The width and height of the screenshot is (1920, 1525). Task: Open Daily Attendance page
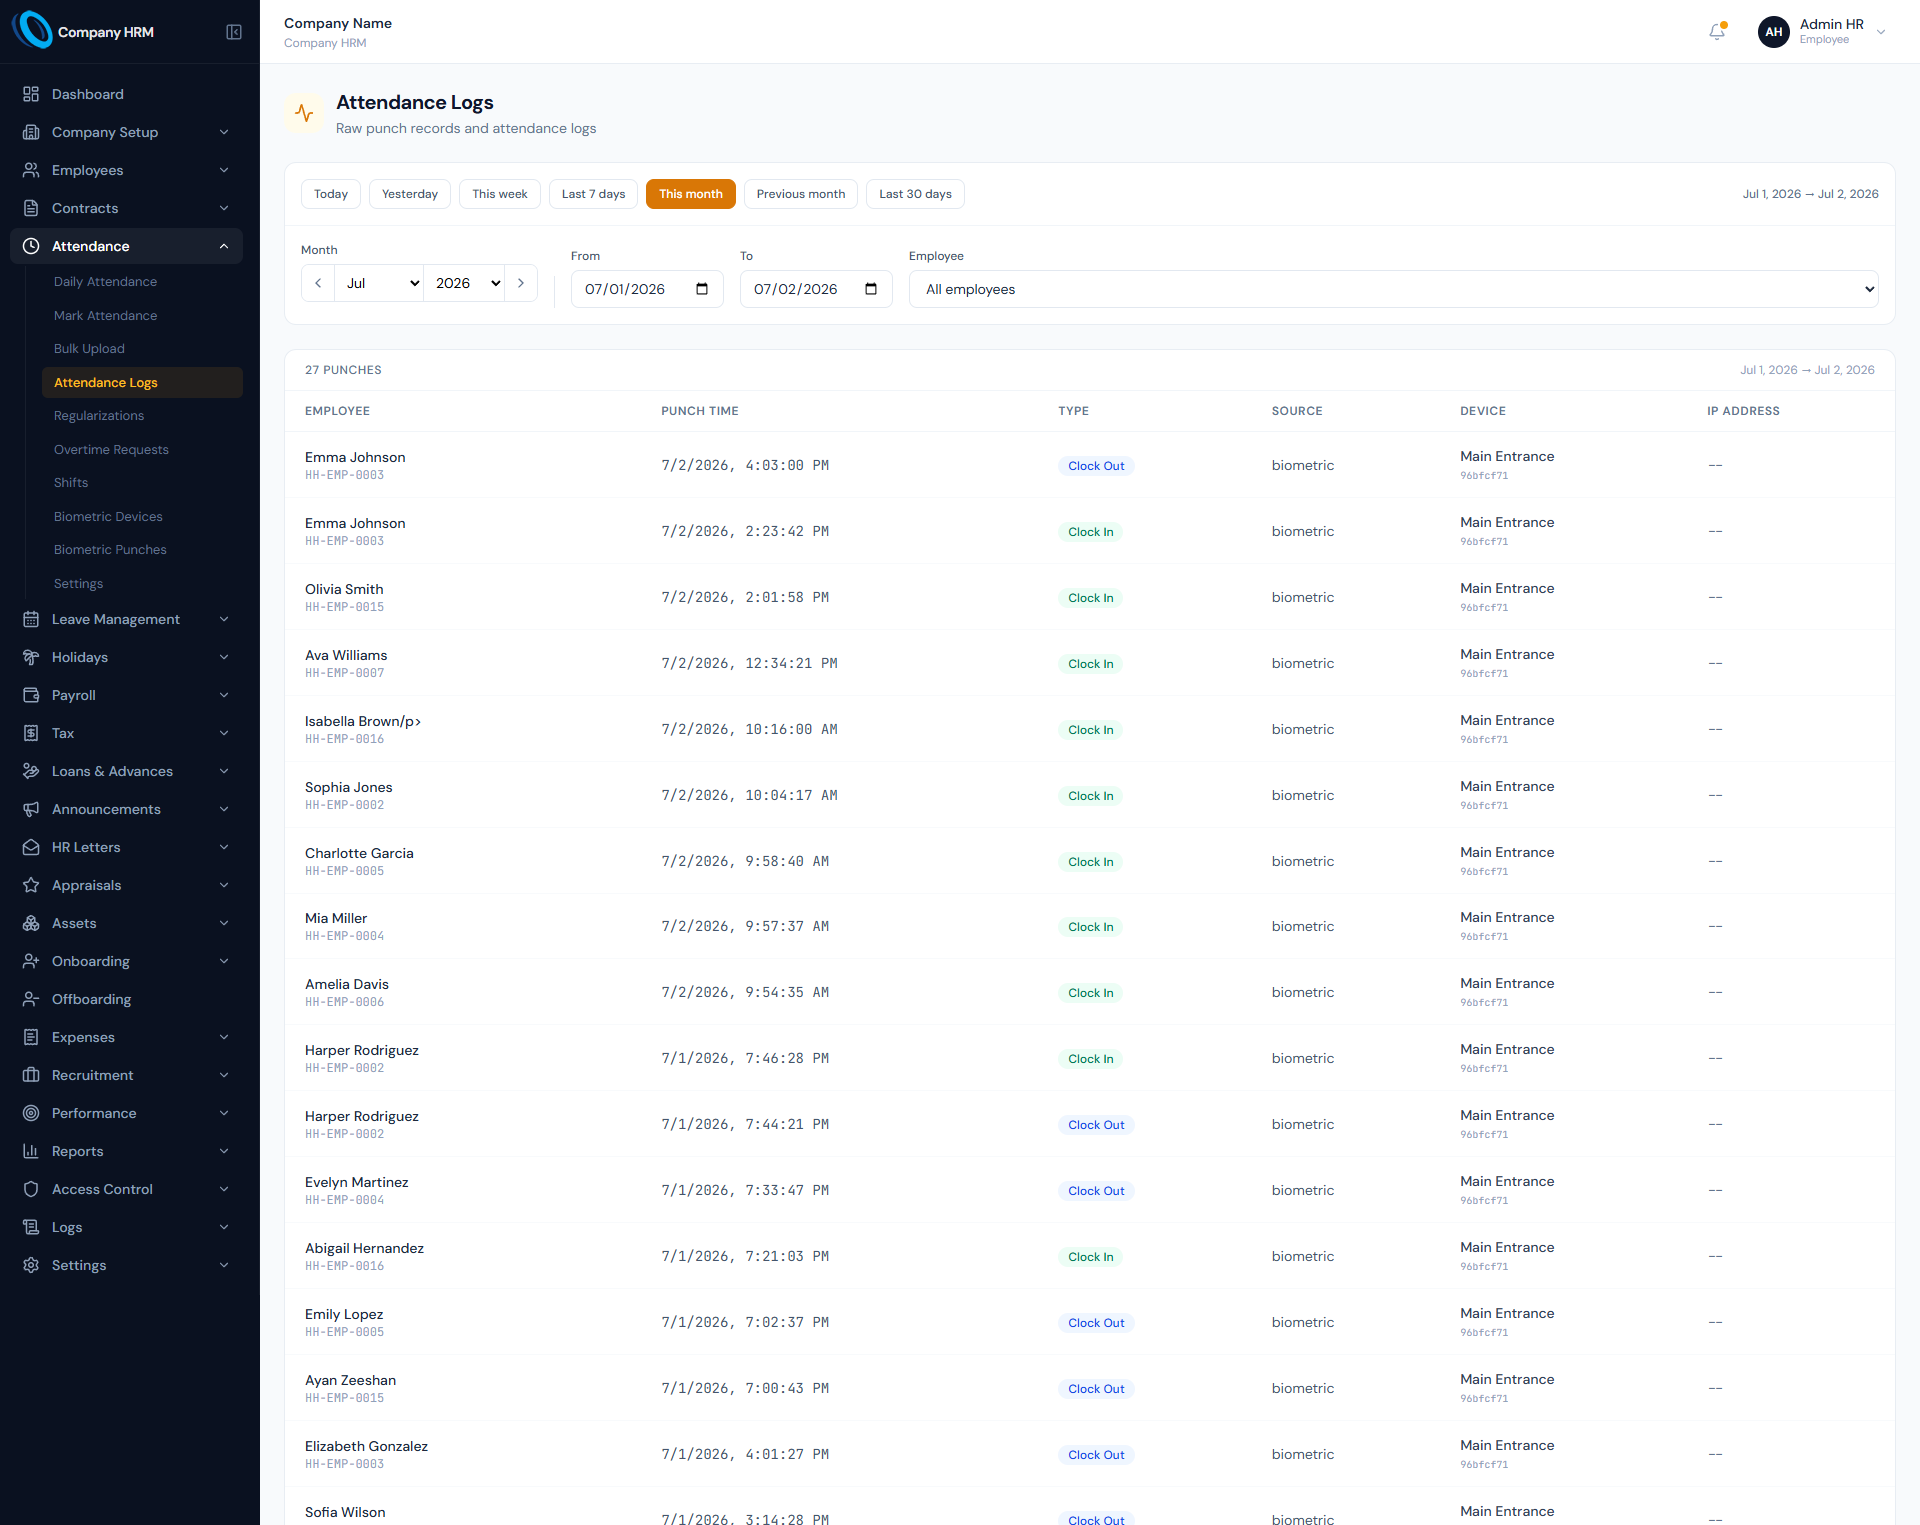(105, 282)
